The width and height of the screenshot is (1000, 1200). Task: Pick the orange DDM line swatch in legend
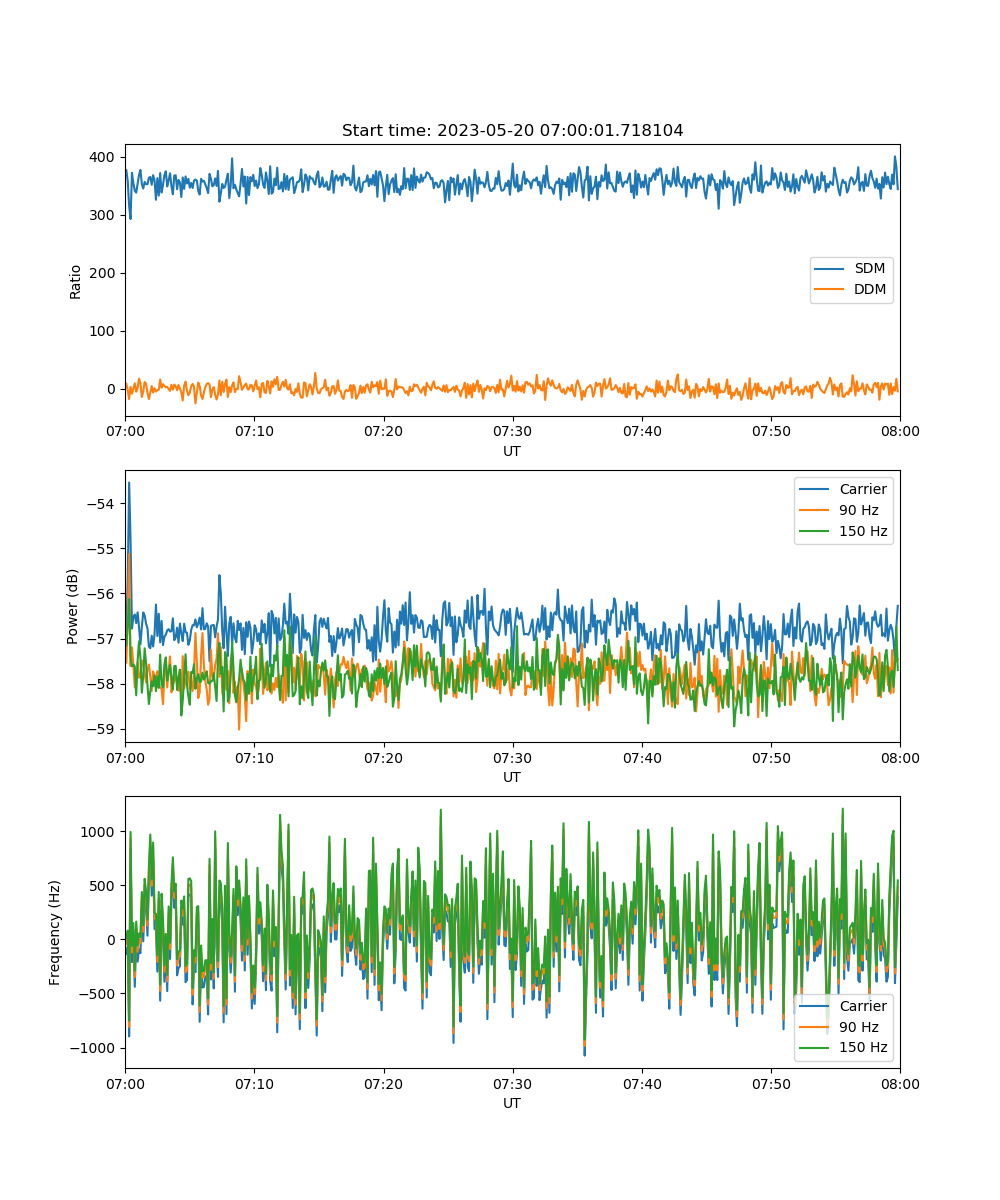point(831,290)
